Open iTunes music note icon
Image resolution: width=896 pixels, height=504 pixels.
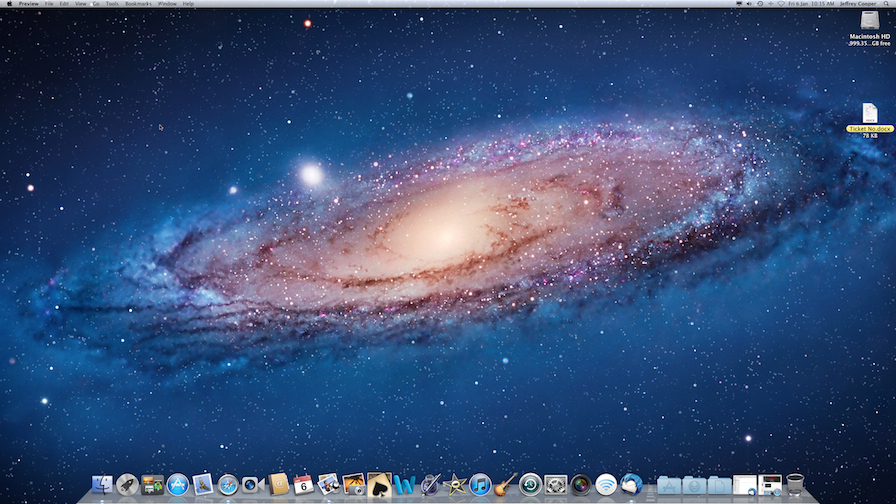click(480, 485)
